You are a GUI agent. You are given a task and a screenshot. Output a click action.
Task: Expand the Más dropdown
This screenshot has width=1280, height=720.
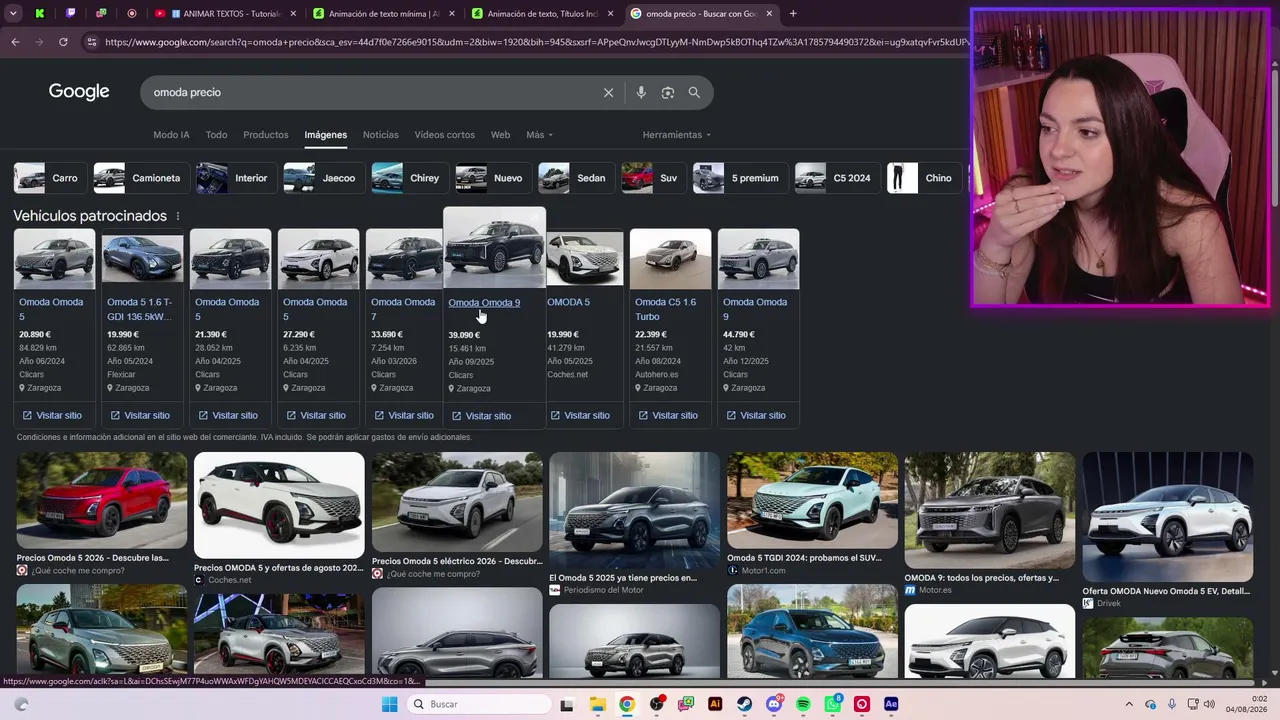(x=539, y=135)
